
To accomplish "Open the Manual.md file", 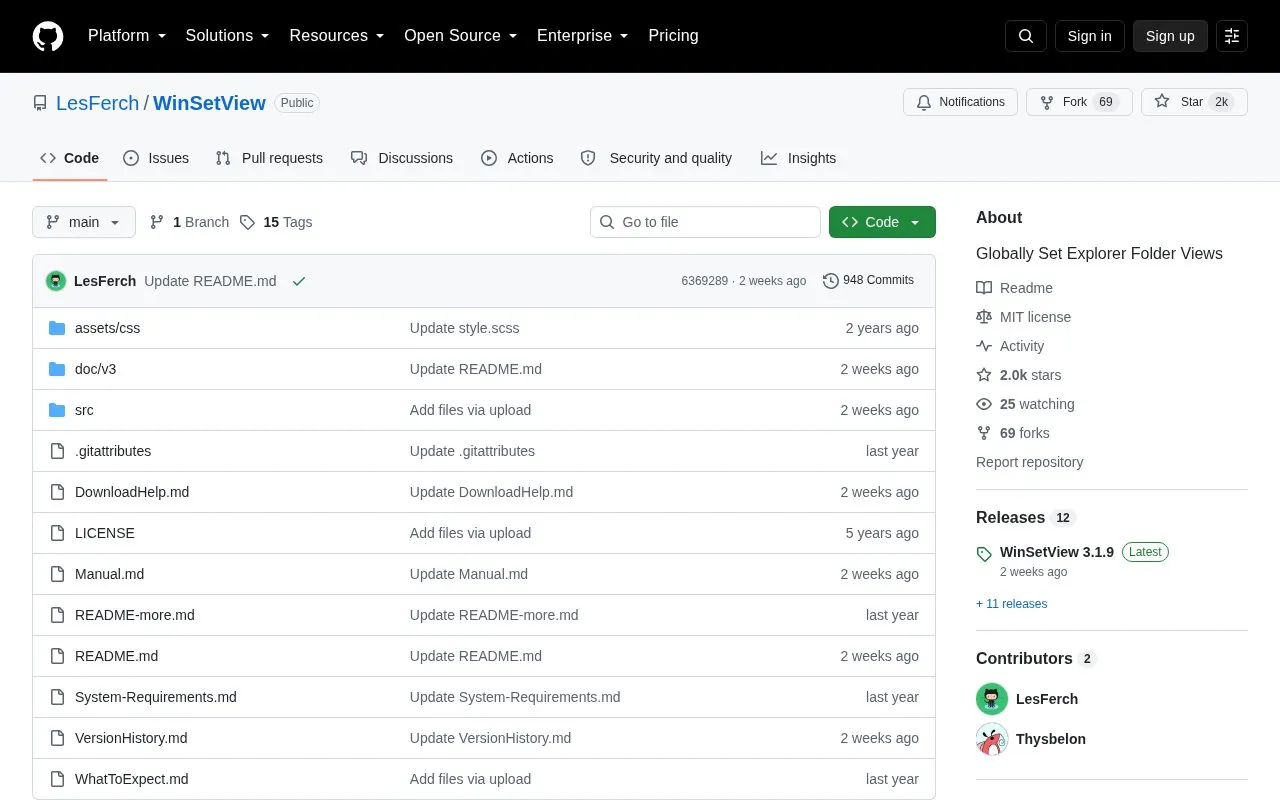I will [109, 574].
